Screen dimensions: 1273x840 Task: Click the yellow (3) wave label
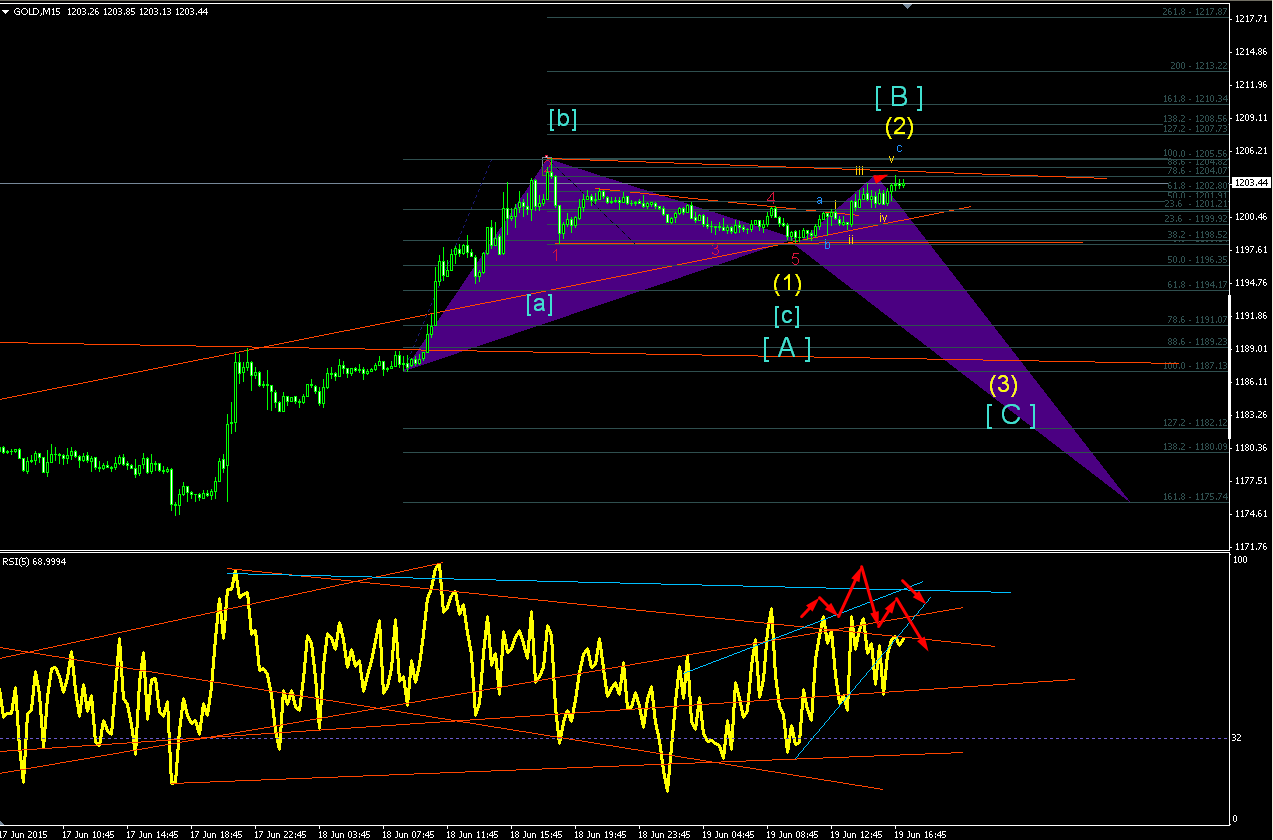tap(1004, 384)
